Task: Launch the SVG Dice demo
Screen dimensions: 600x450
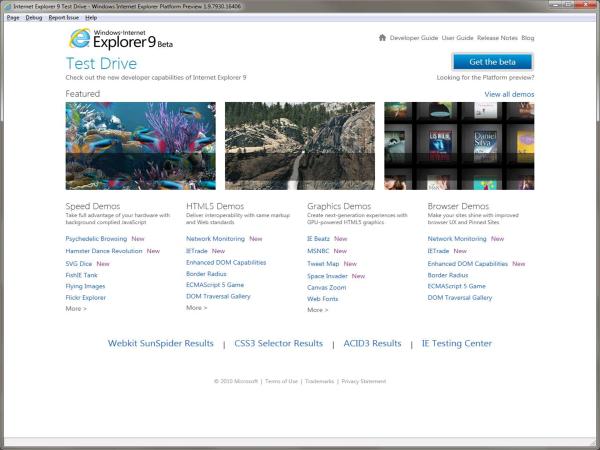Action: tap(78, 264)
